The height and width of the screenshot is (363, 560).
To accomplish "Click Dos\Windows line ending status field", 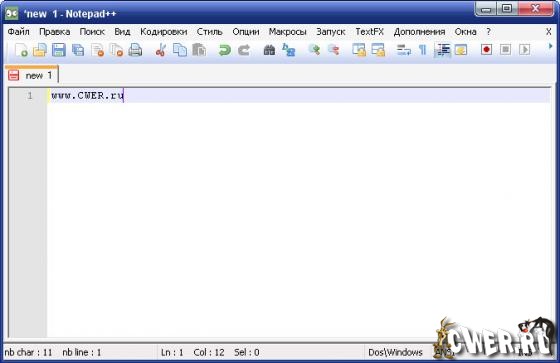I will click(x=395, y=353).
